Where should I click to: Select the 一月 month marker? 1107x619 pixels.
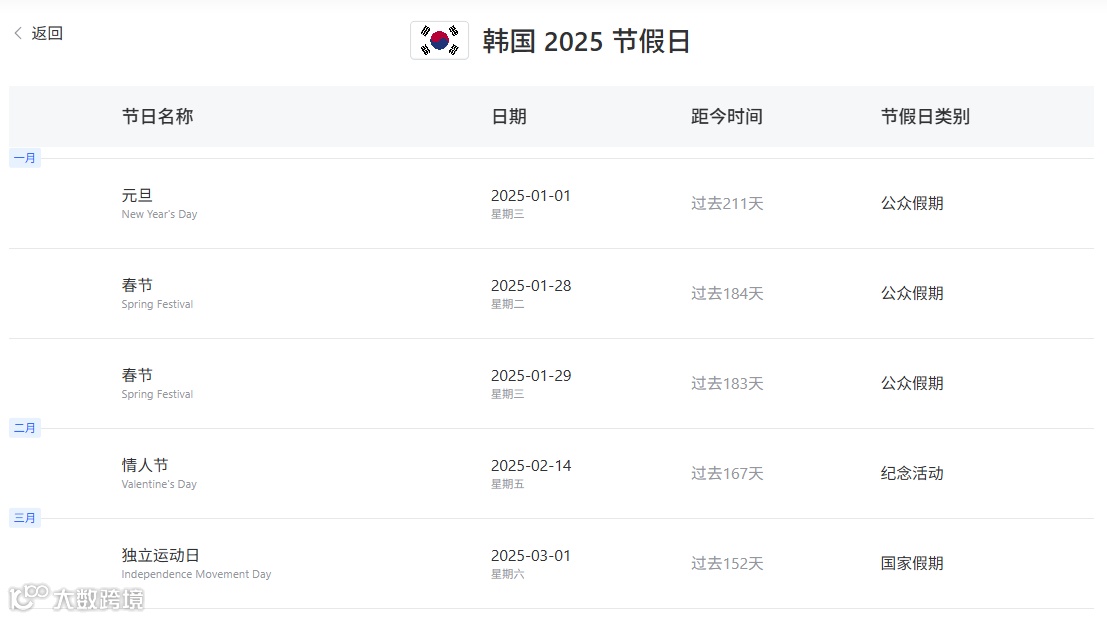pyautogui.click(x=25, y=158)
